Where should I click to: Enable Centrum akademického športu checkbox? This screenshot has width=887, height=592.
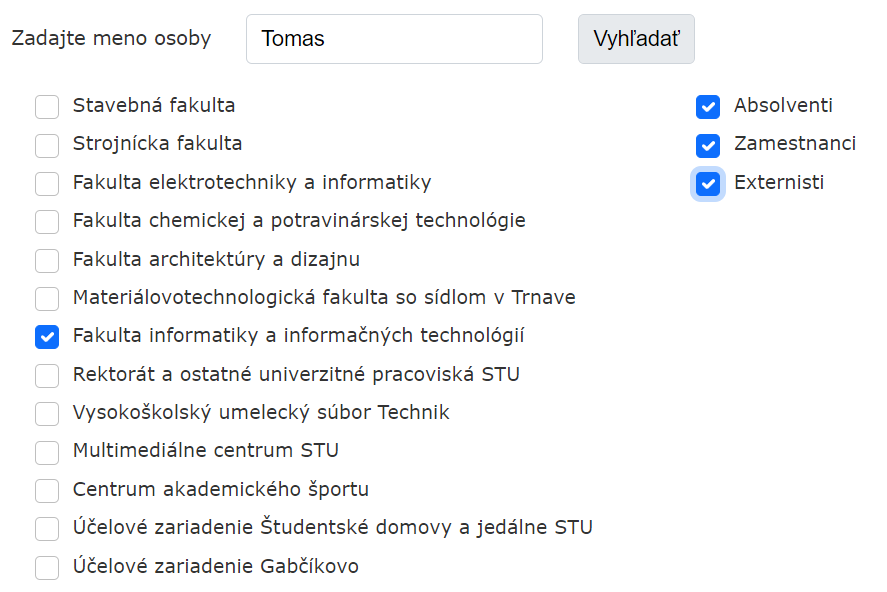tap(47, 491)
